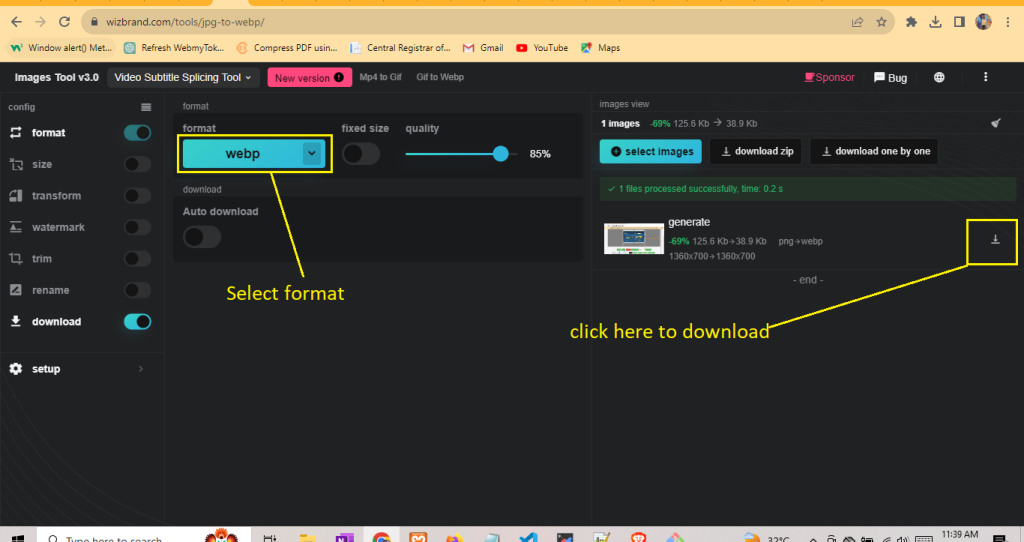Click the config panel collapse icon

pos(146,107)
